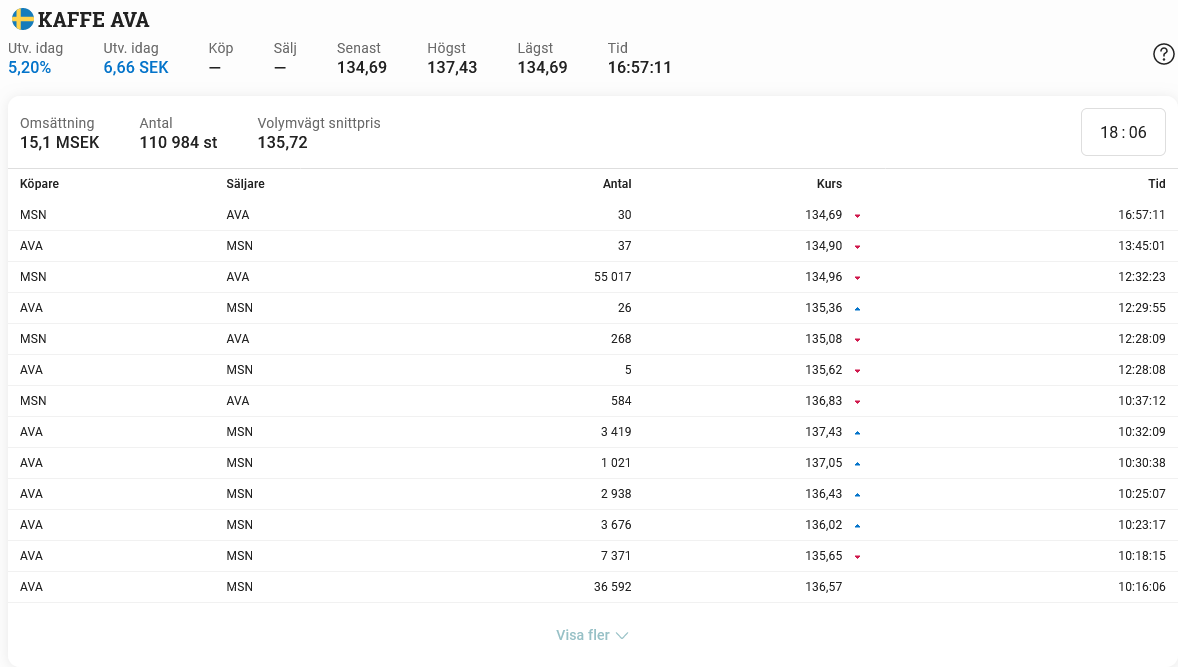Click the down arrow beside price 135,65
This screenshot has height=667, width=1178.
tap(857, 557)
